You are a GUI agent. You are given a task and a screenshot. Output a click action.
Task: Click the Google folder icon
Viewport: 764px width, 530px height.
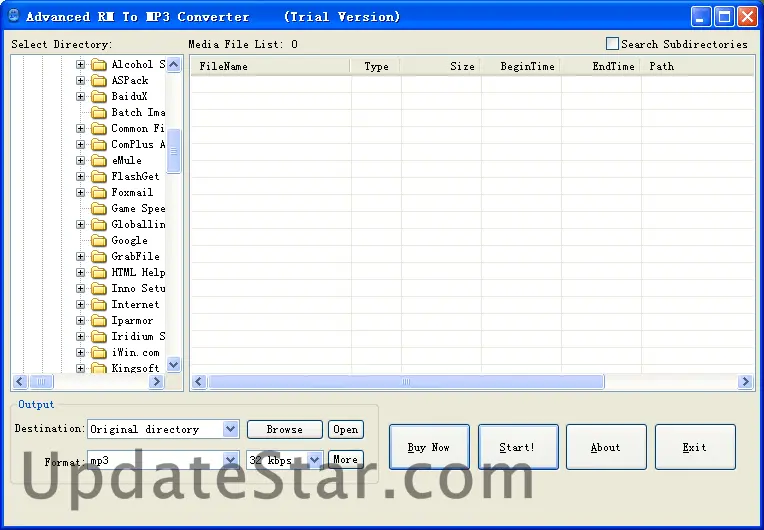pyautogui.click(x=99, y=241)
